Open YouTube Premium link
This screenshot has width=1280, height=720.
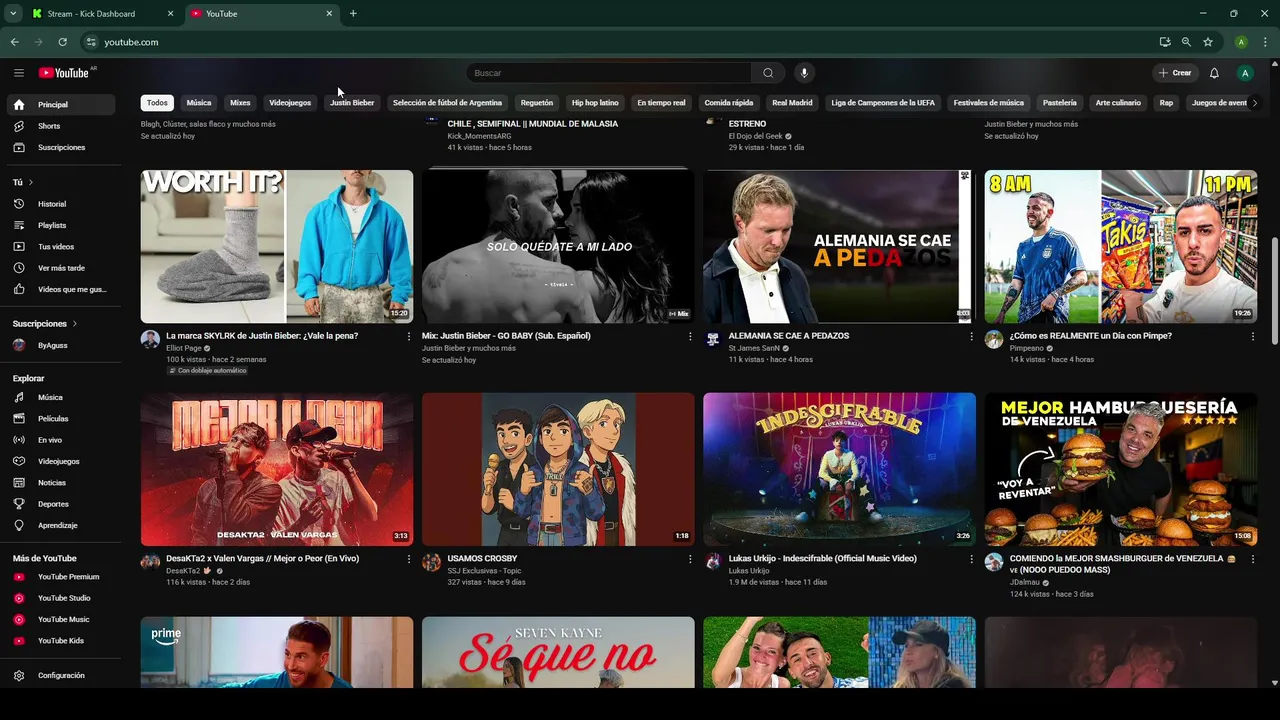pos(60,577)
